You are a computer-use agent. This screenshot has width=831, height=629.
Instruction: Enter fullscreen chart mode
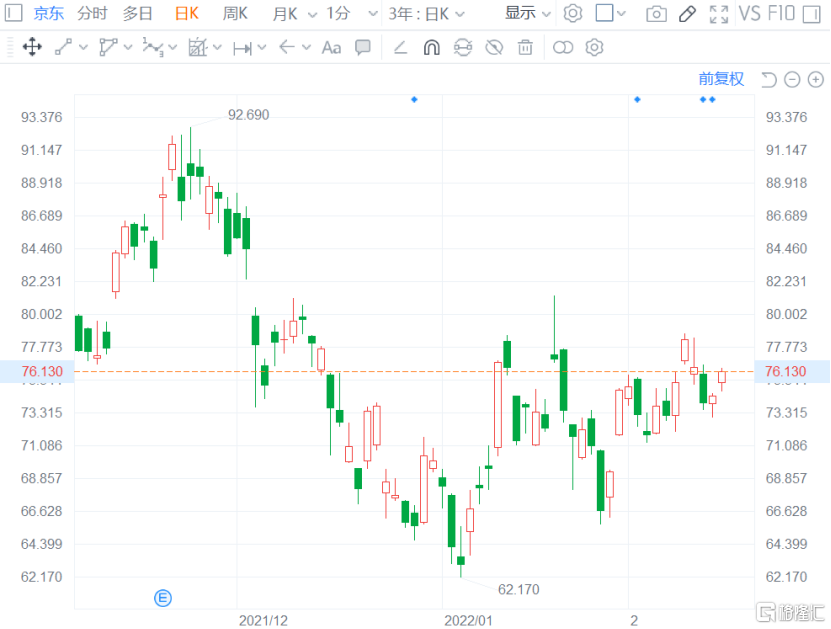pos(718,14)
